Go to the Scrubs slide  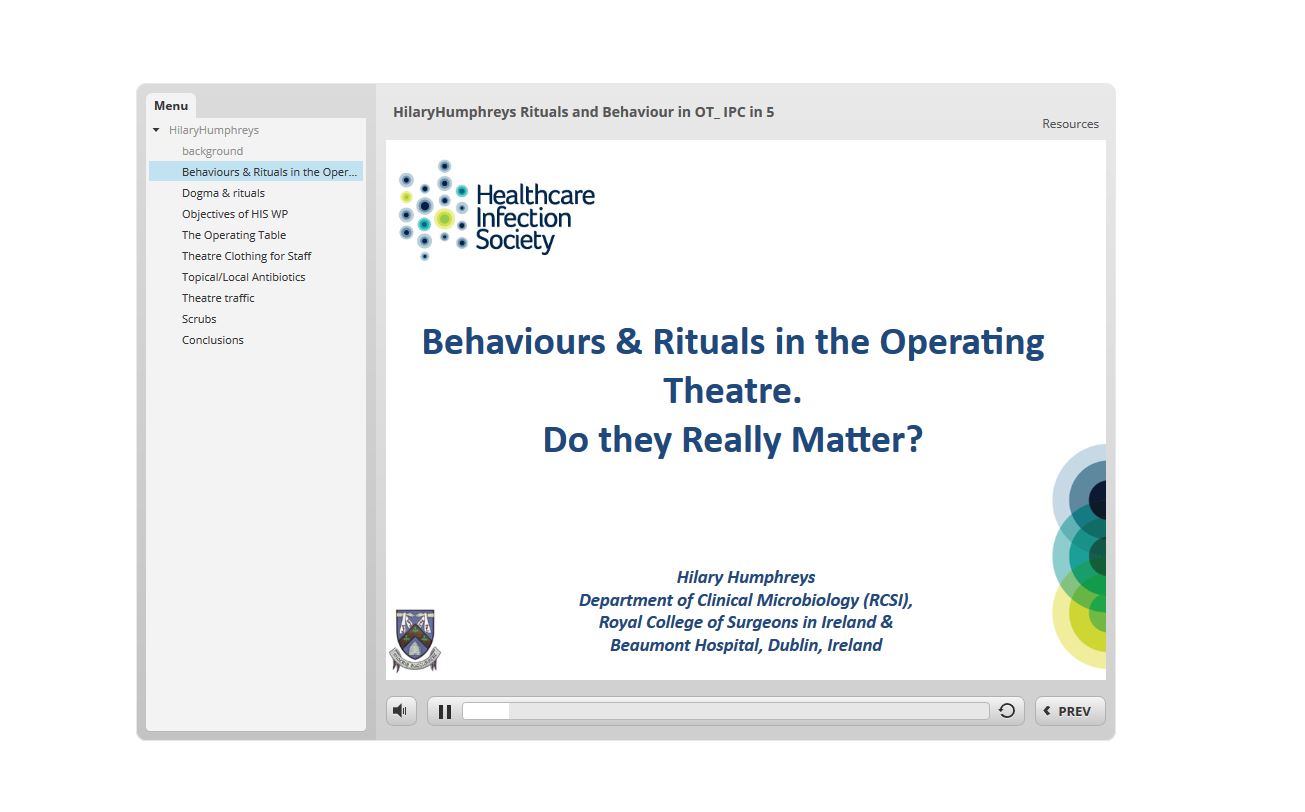click(199, 319)
